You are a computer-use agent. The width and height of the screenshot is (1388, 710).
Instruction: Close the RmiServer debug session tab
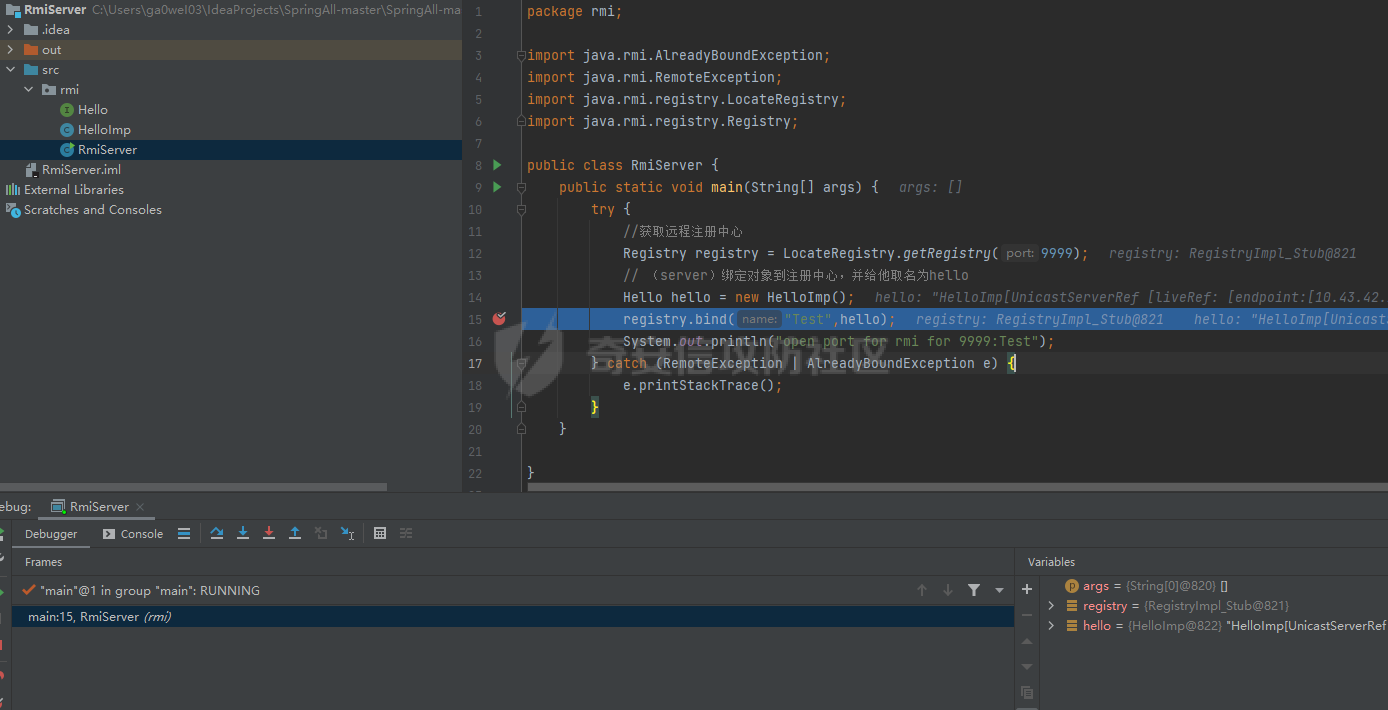140,507
